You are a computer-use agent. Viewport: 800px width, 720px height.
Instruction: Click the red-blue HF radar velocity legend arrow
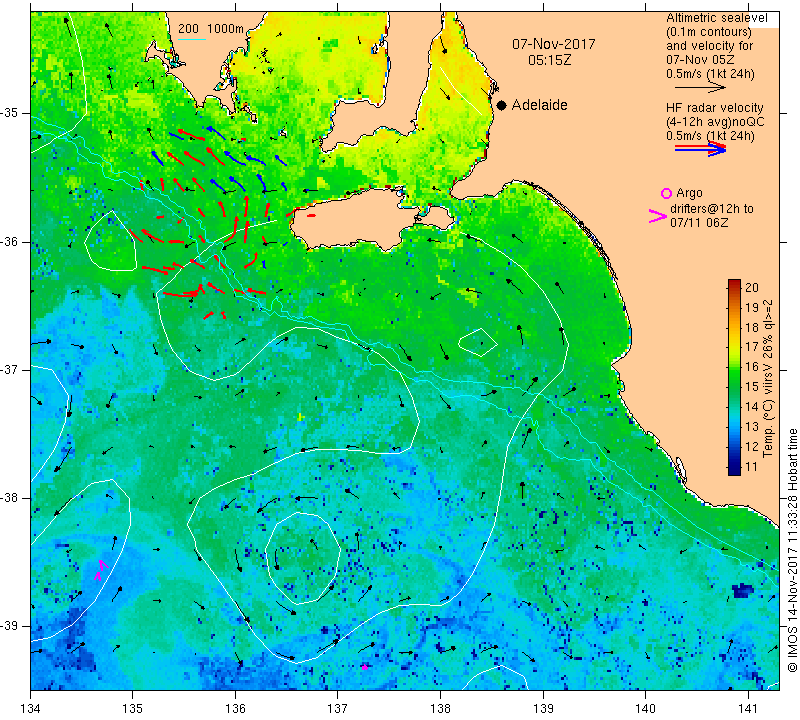pyautogui.click(x=700, y=149)
